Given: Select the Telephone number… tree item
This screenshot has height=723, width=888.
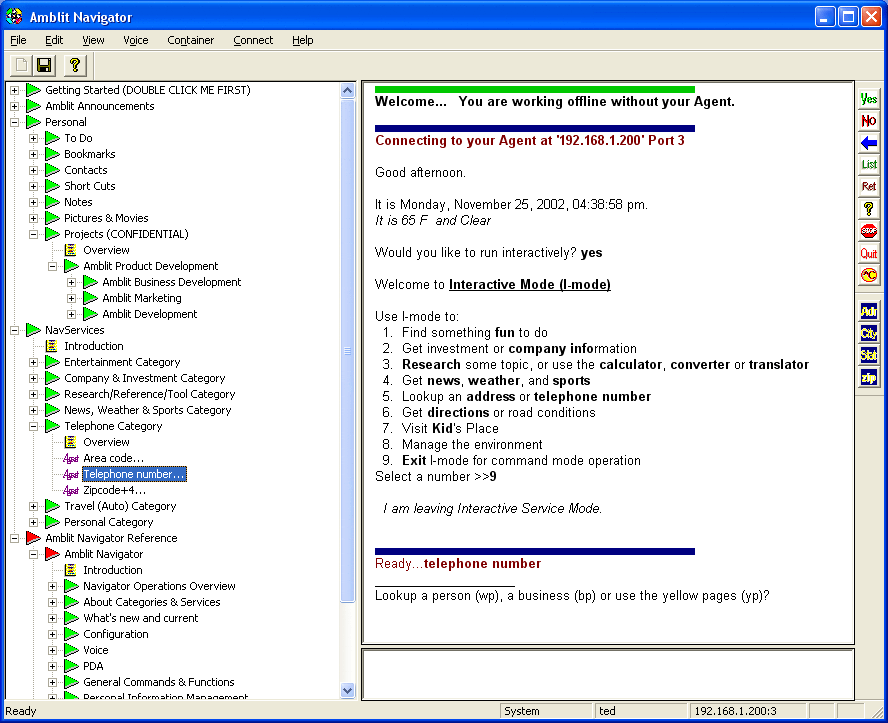Looking at the screenshot, I should pos(134,474).
